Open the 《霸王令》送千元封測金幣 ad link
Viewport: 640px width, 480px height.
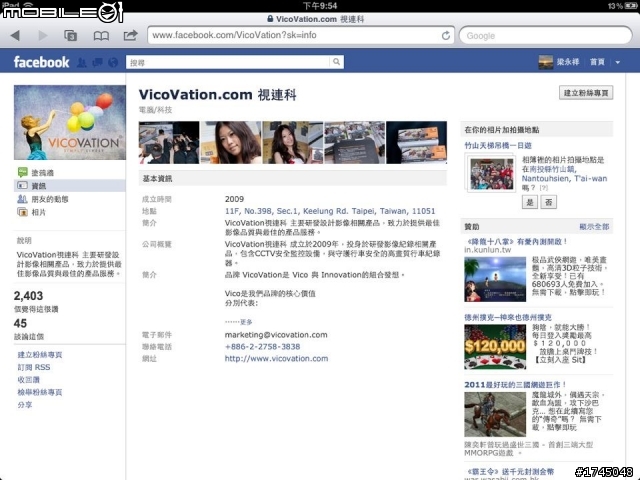510,471
